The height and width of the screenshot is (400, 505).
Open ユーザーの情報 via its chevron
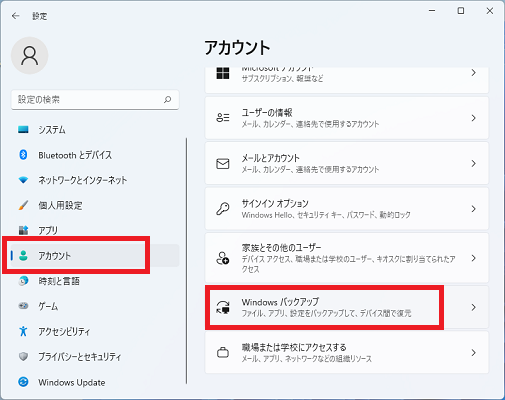click(x=473, y=118)
